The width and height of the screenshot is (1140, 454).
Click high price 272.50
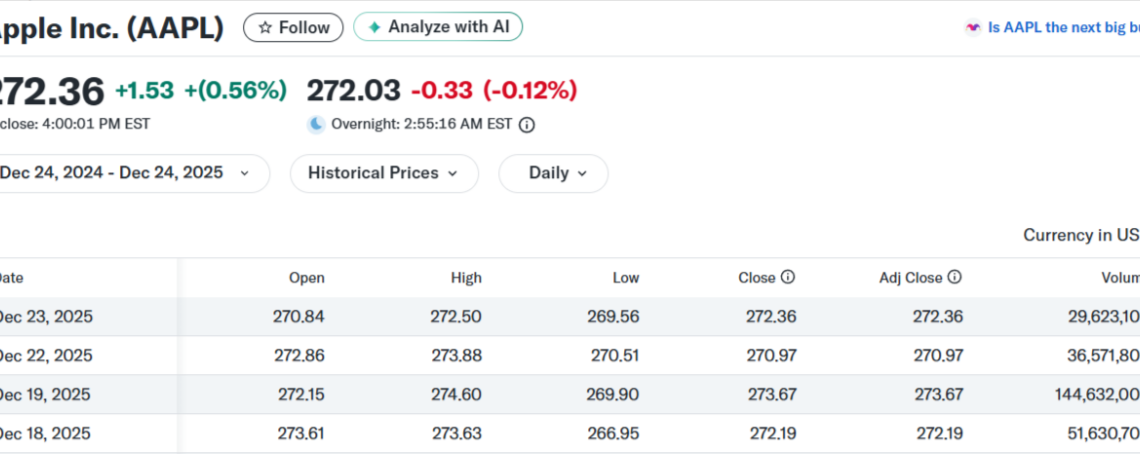coord(457,316)
